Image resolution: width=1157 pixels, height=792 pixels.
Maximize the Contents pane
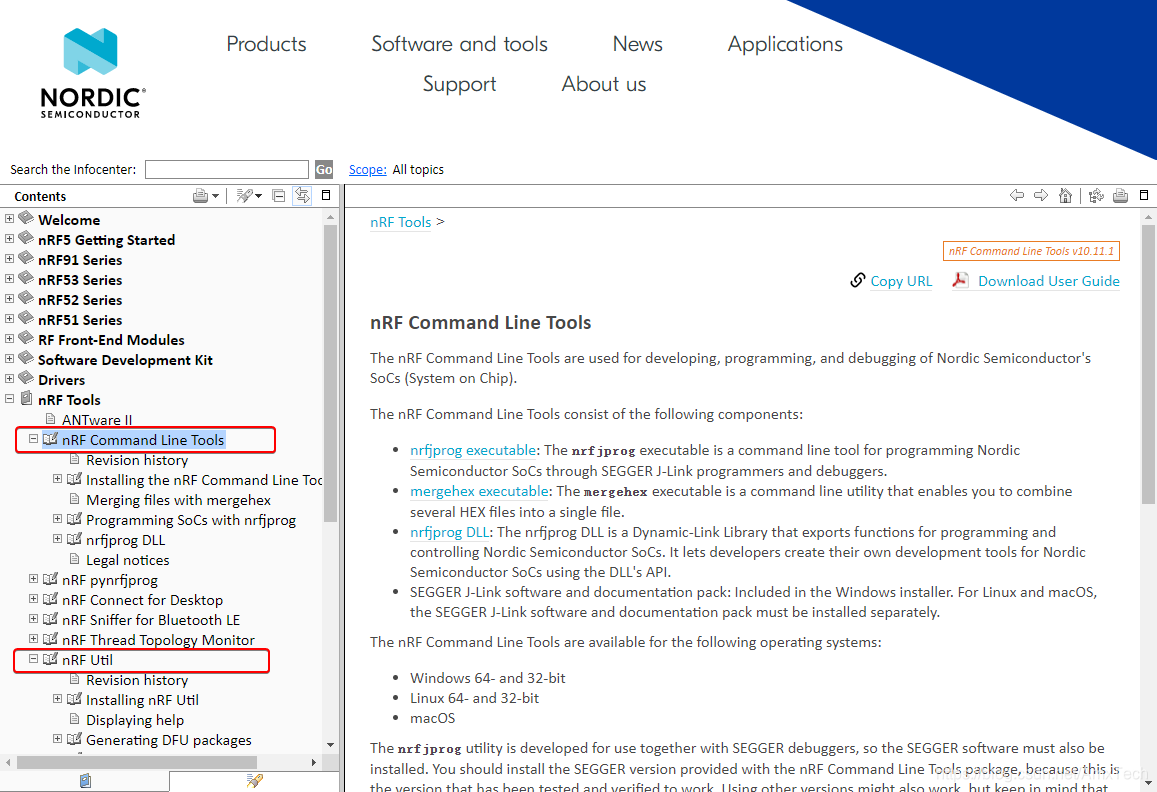coord(326,196)
